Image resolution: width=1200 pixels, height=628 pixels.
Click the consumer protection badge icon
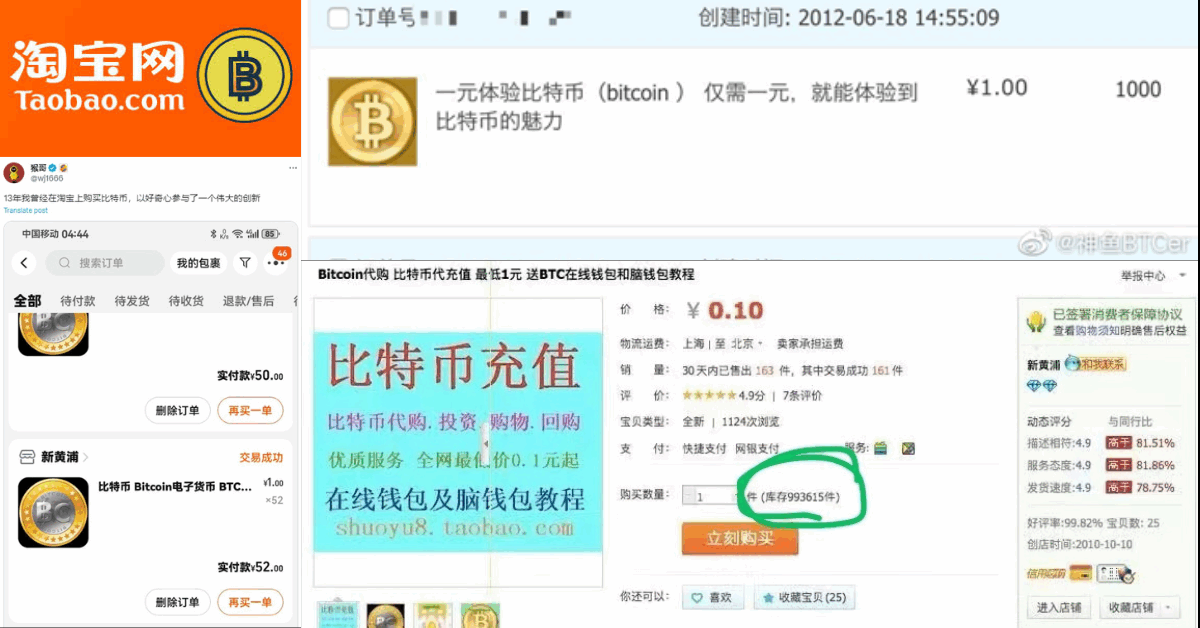pyautogui.click(x=1037, y=322)
